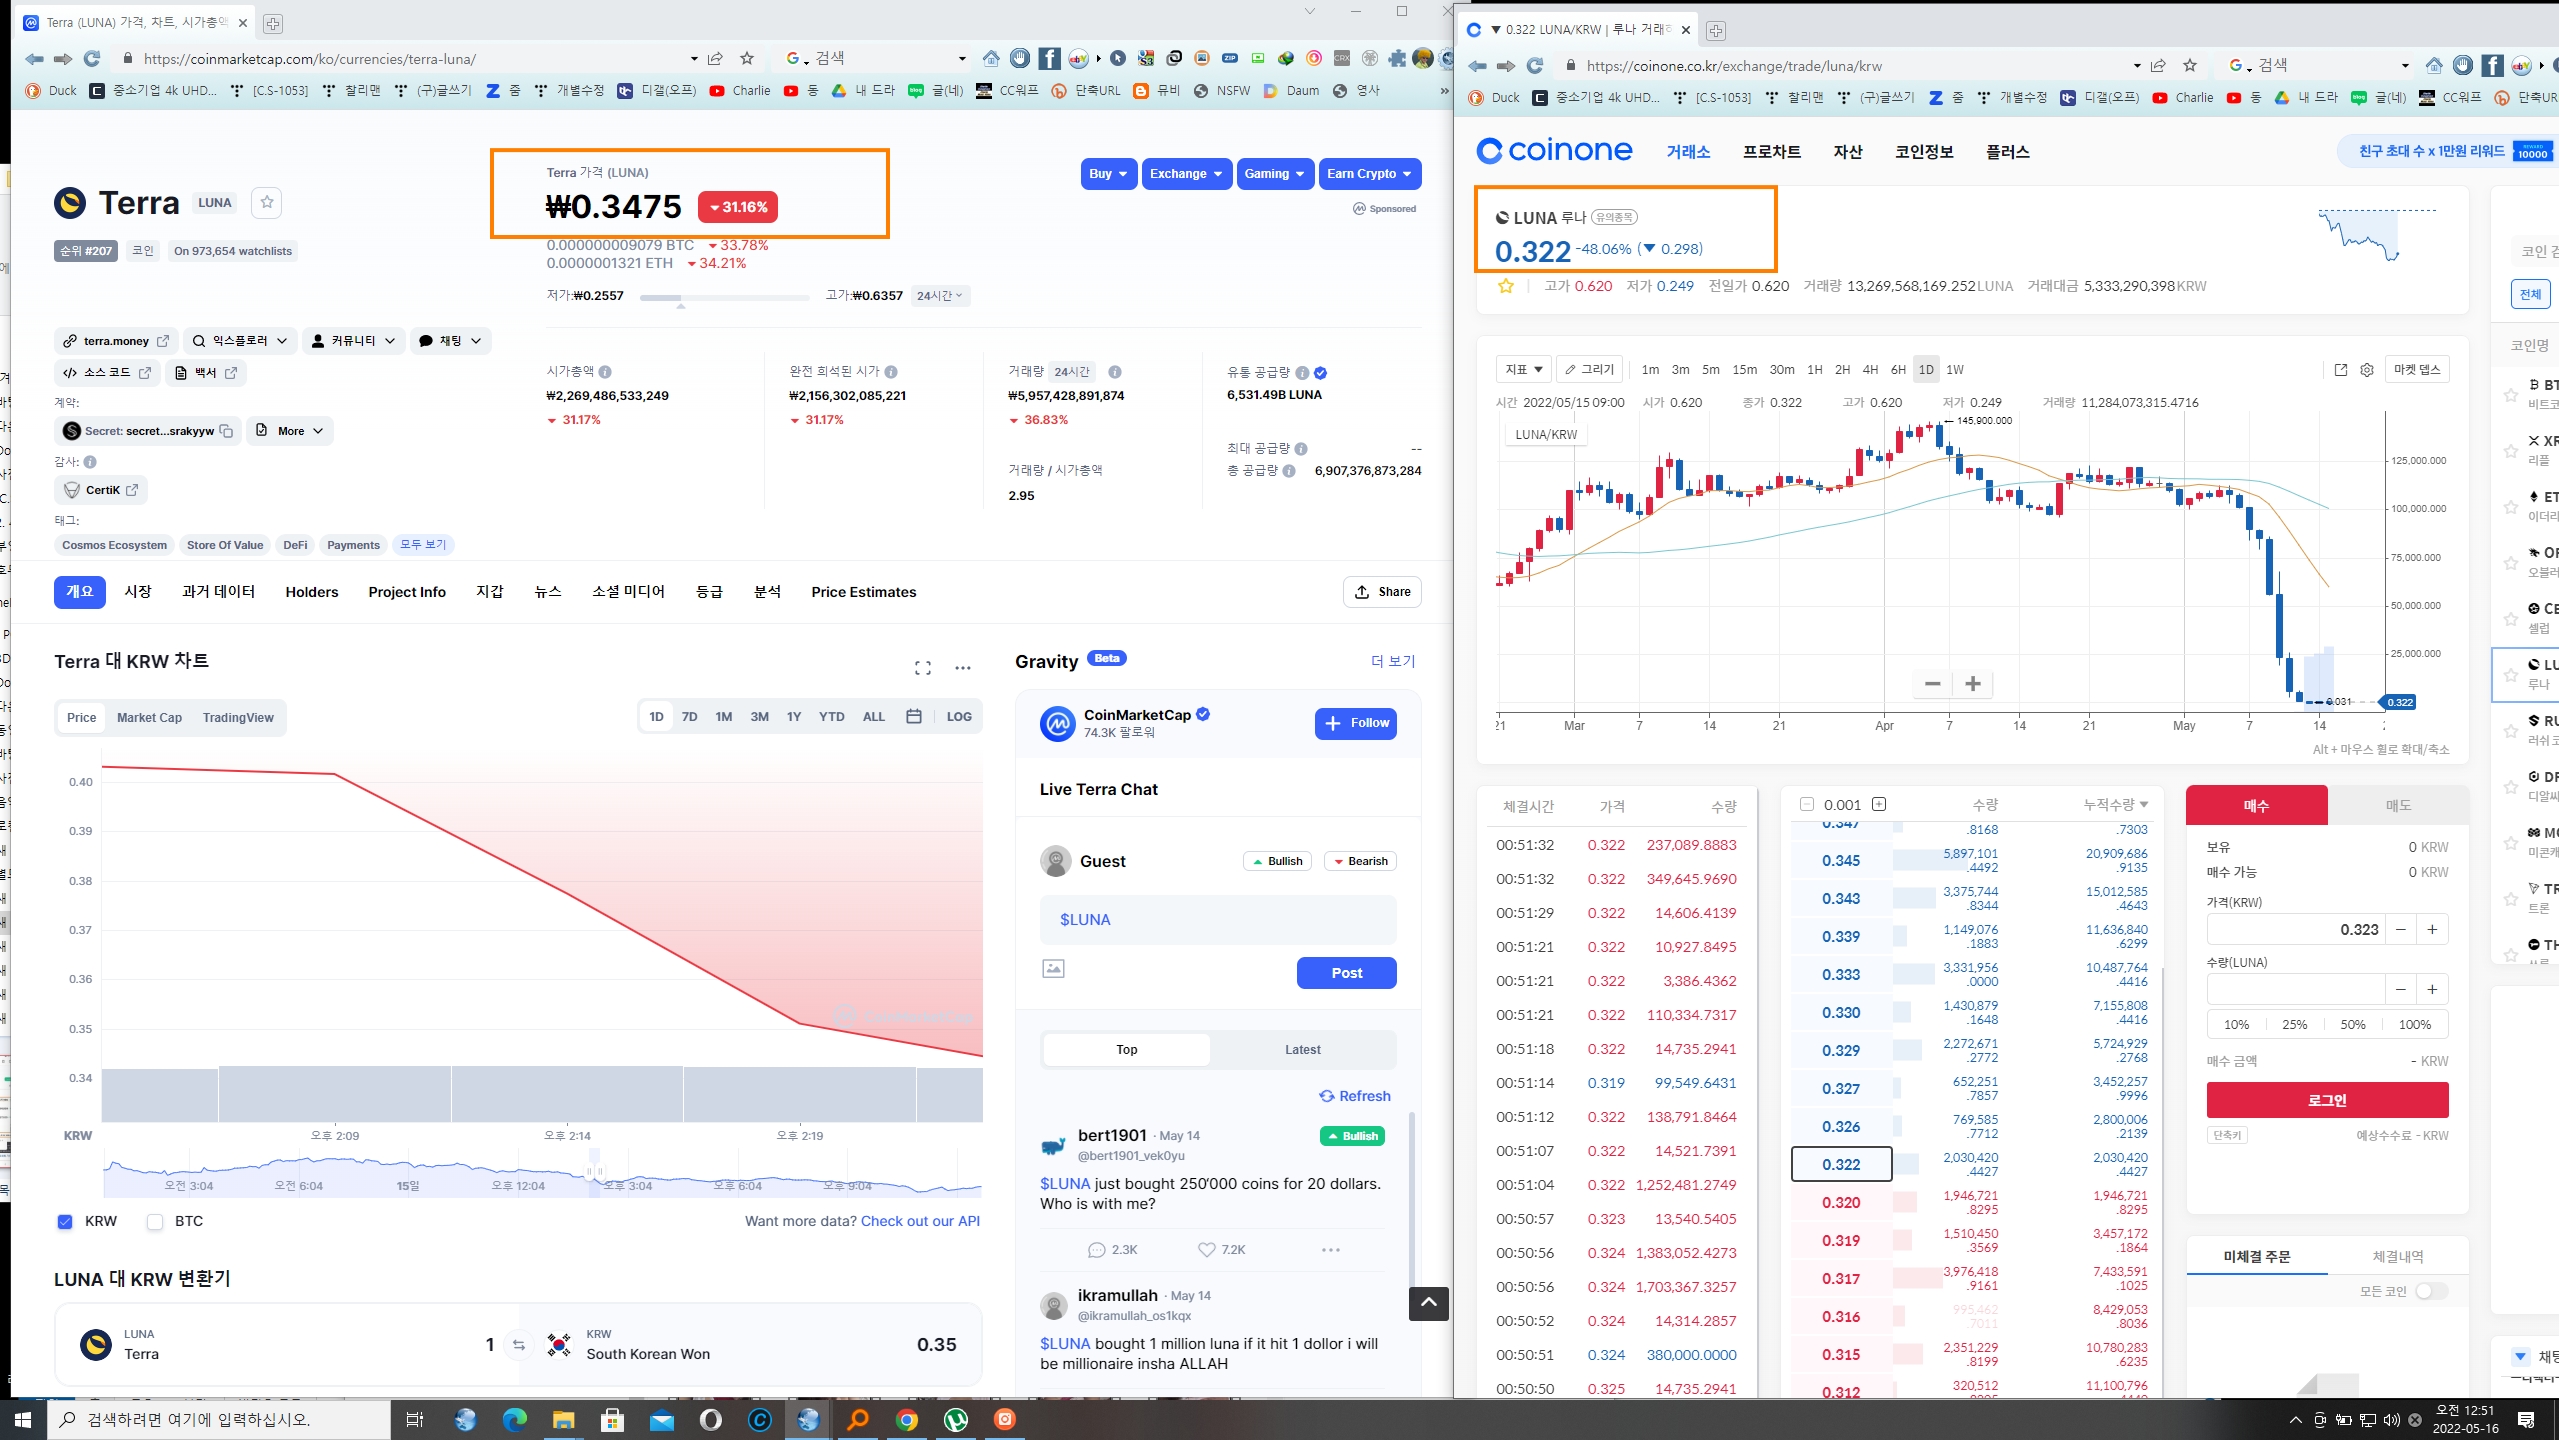Expand 익스플로러 dropdown
Image resolution: width=2559 pixels, height=1440 pixels.
240,341
